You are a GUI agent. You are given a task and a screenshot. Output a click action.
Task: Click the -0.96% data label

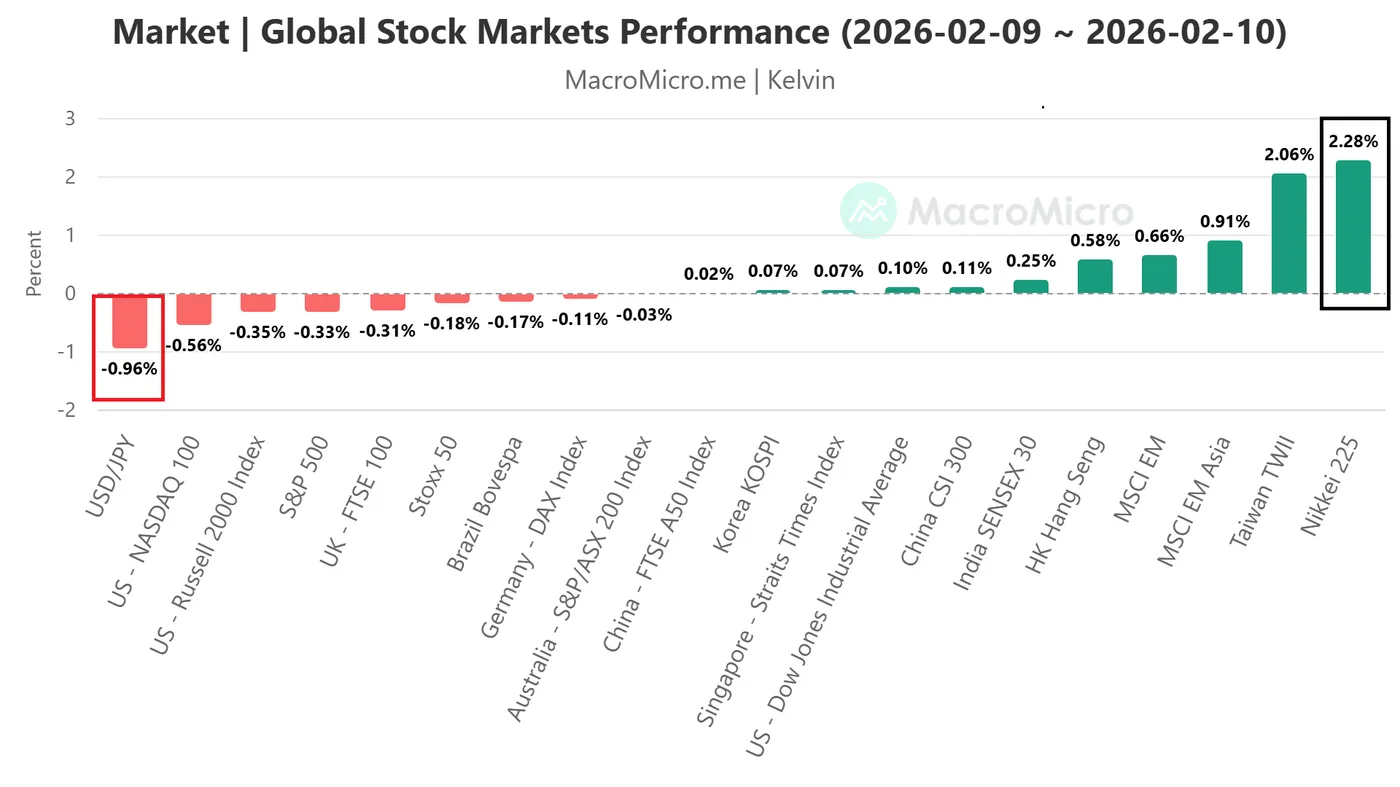(129, 368)
